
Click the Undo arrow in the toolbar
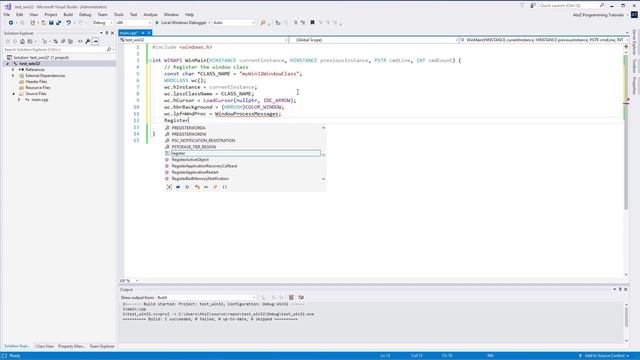[69, 23]
